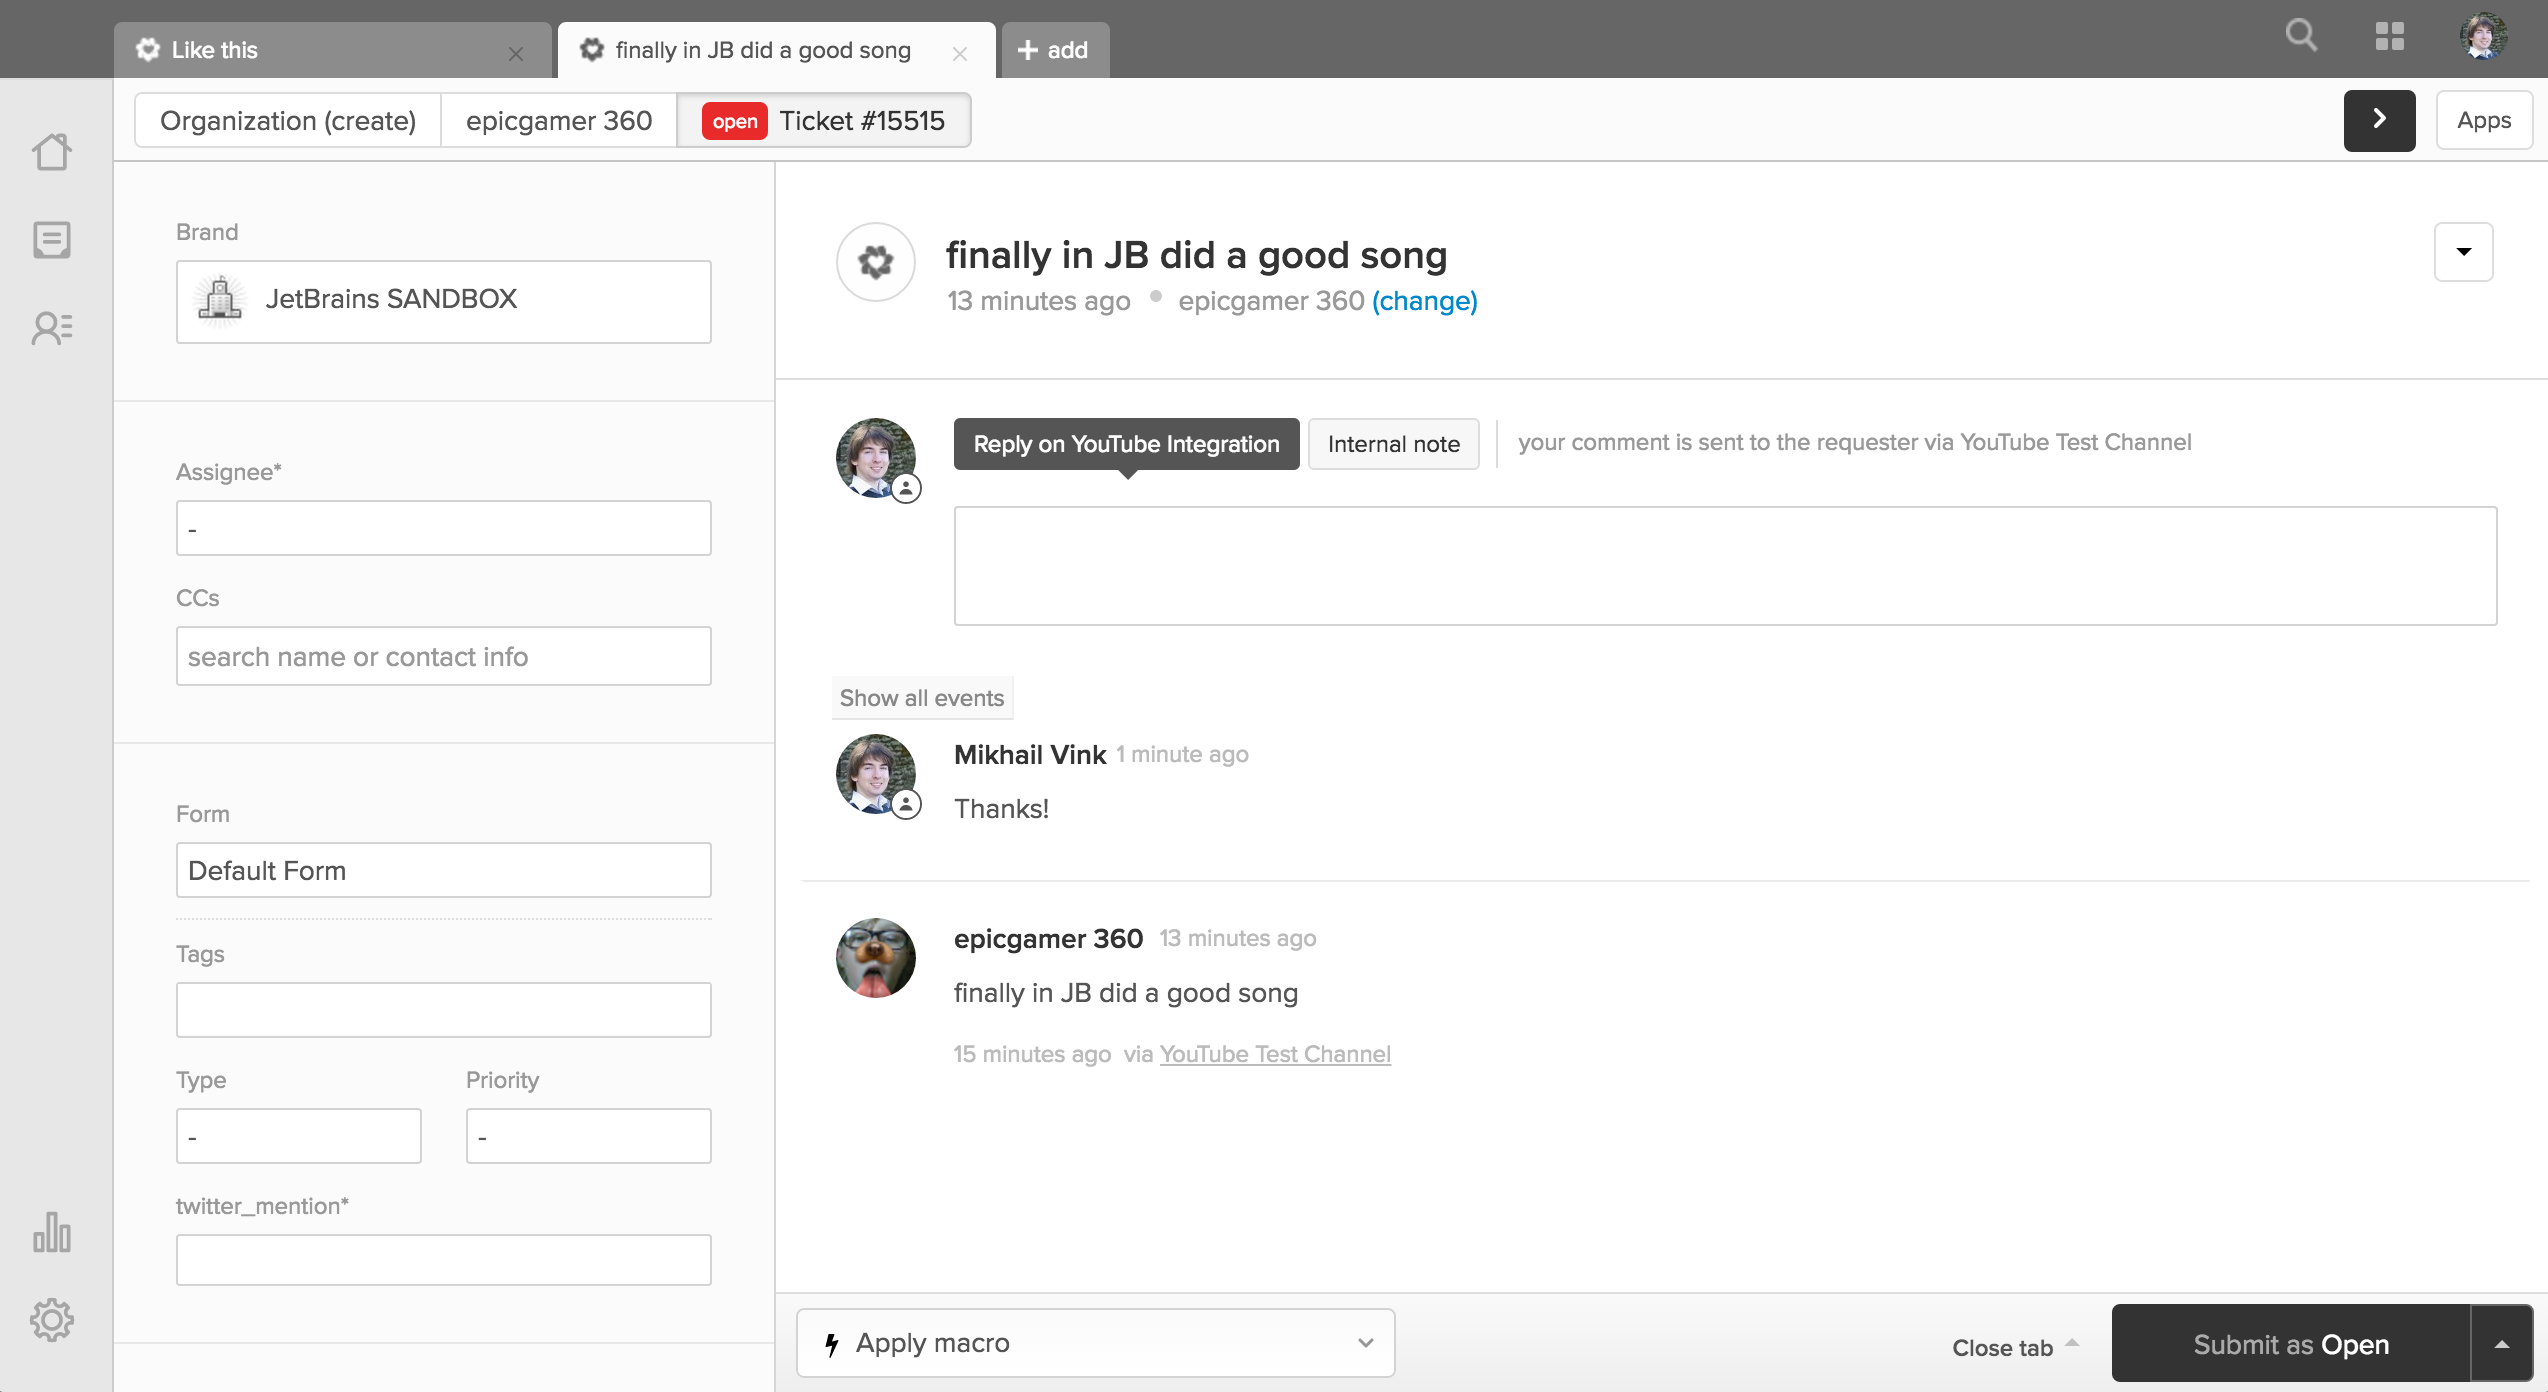Click the (change) requester link
Viewport: 2548px width, 1392px height.
pos(1424,301)
